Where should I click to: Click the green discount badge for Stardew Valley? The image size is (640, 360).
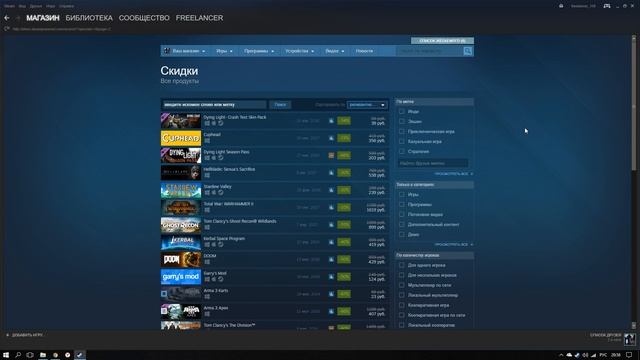[344, 190]
